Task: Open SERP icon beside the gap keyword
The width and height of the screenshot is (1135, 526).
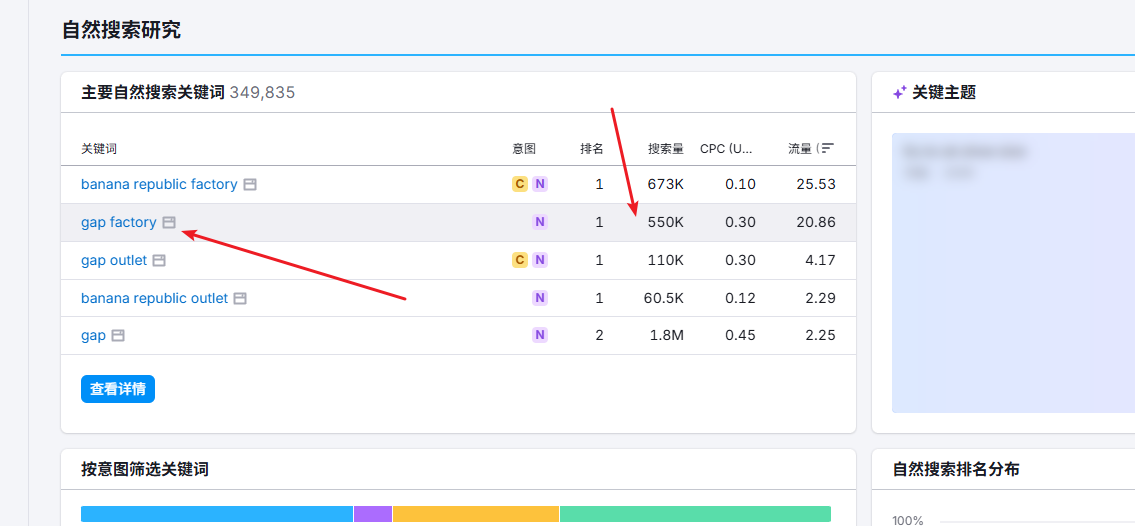Action: (118, 336)
